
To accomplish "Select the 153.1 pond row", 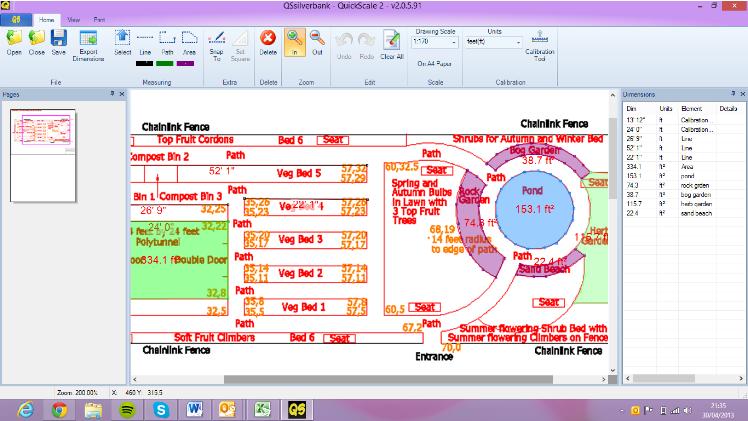I will [x=684, y=176].
